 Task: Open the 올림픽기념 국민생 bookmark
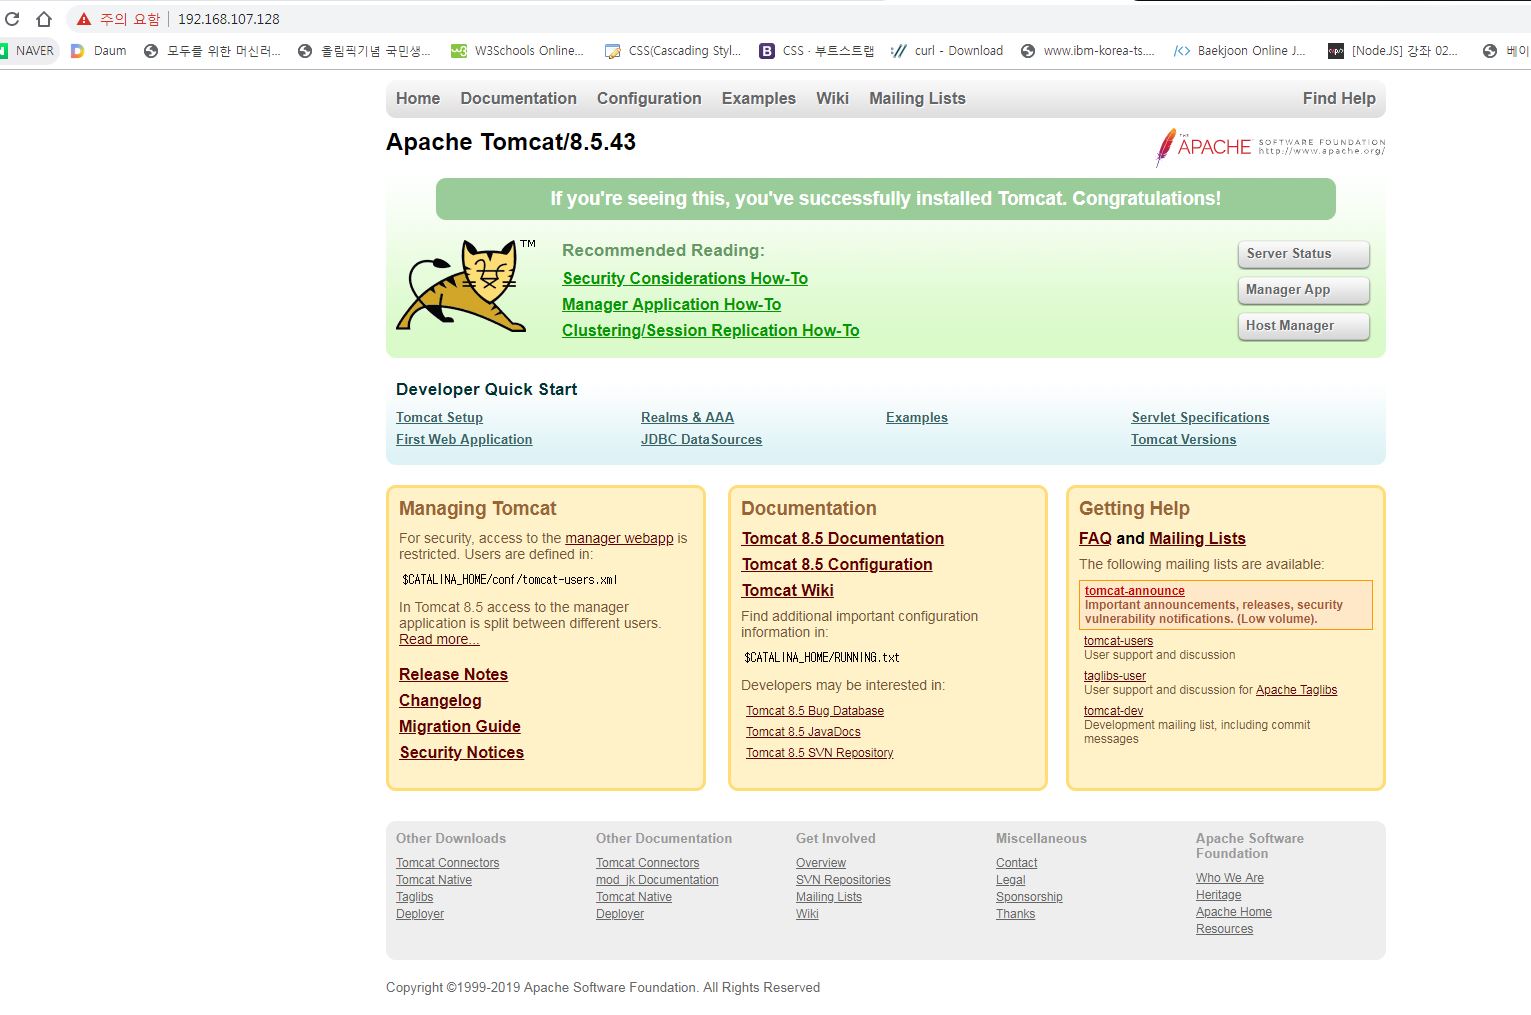(365, 51)
